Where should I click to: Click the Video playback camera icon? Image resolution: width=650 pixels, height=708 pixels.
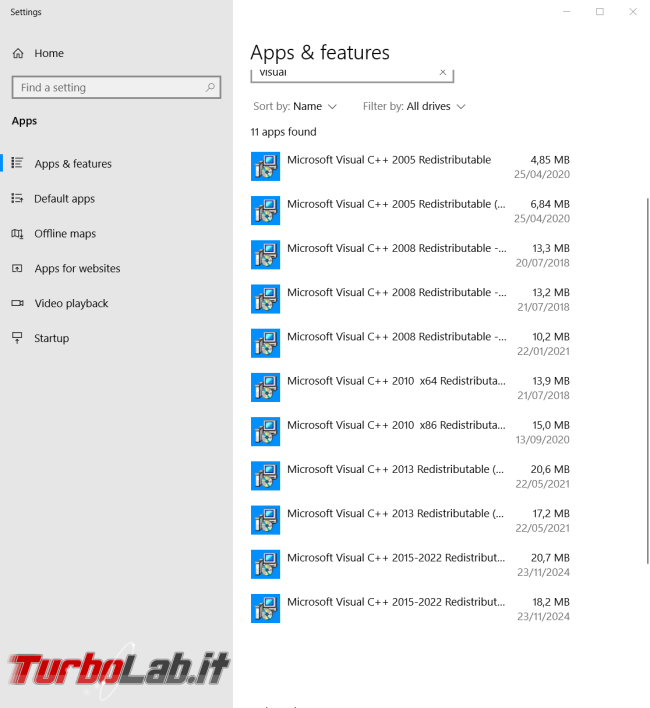click(x=17, y=303)
